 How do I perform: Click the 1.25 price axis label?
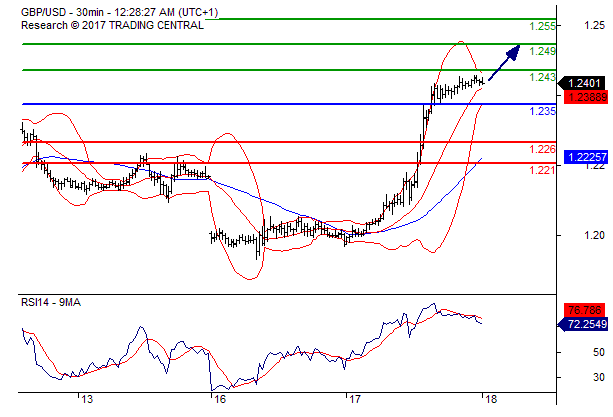pyautogui.click(x=594, y=25)
